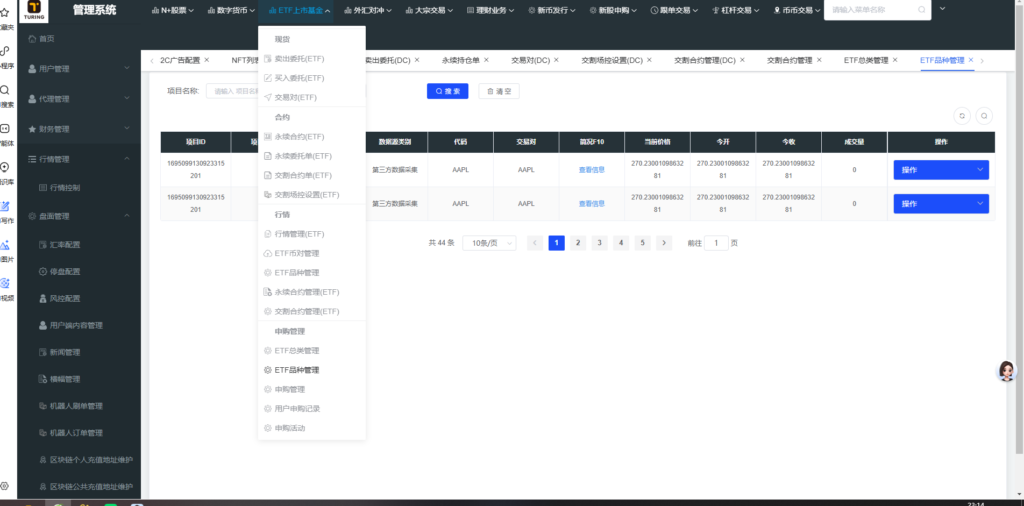This screenshot has height=506, width=1024.
Task: Open 新股申购 top menu
Action: (613, 10)
